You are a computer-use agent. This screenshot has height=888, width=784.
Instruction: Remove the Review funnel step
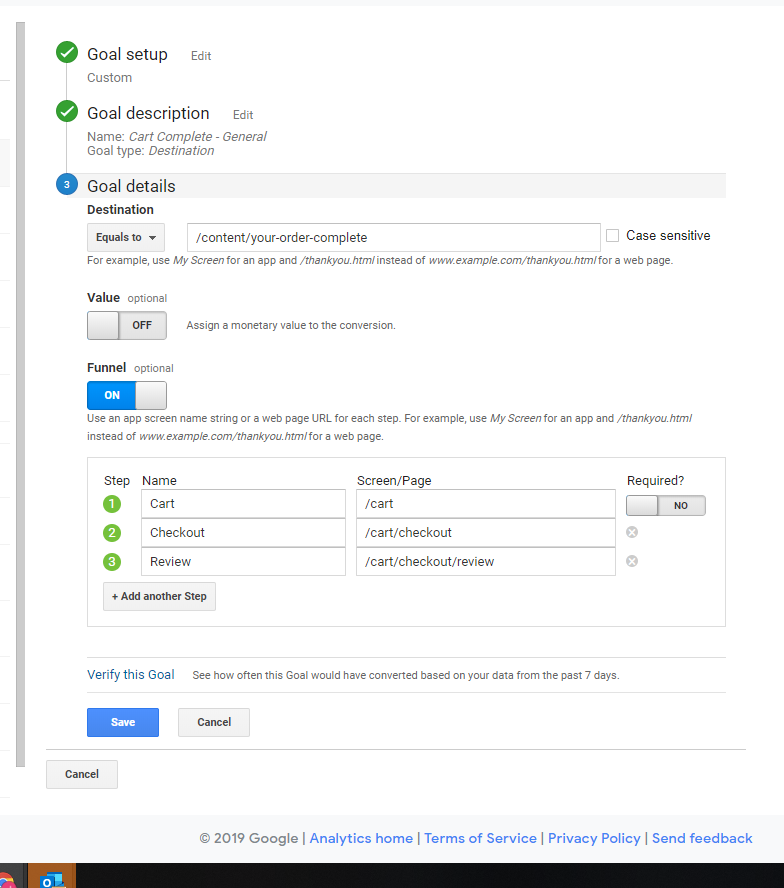point(632,561)
